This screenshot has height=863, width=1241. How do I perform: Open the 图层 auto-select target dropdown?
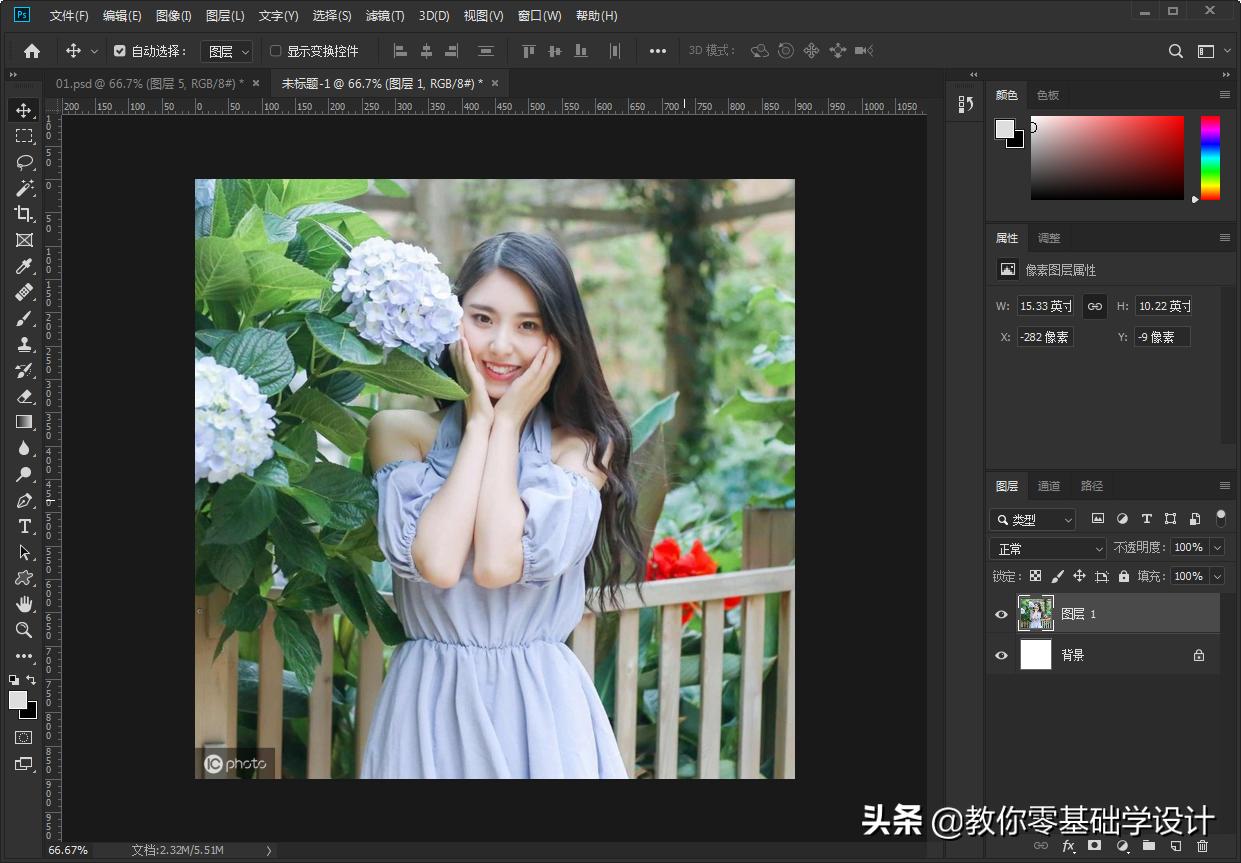point(227,51)
